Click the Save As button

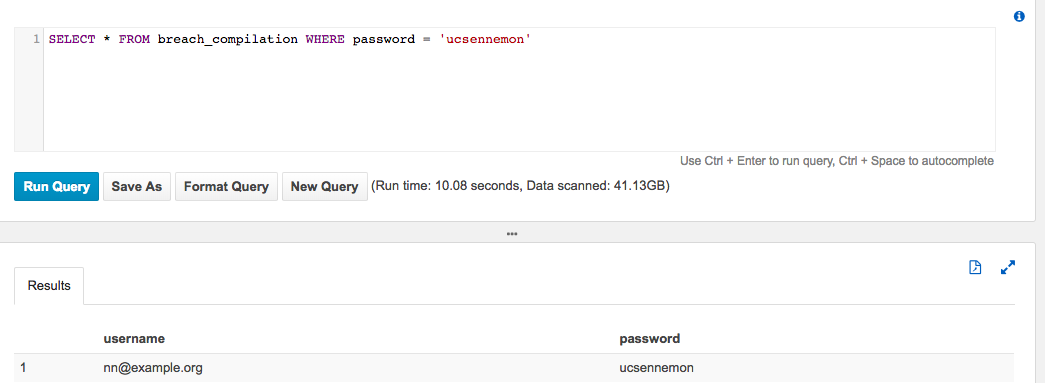137,187
